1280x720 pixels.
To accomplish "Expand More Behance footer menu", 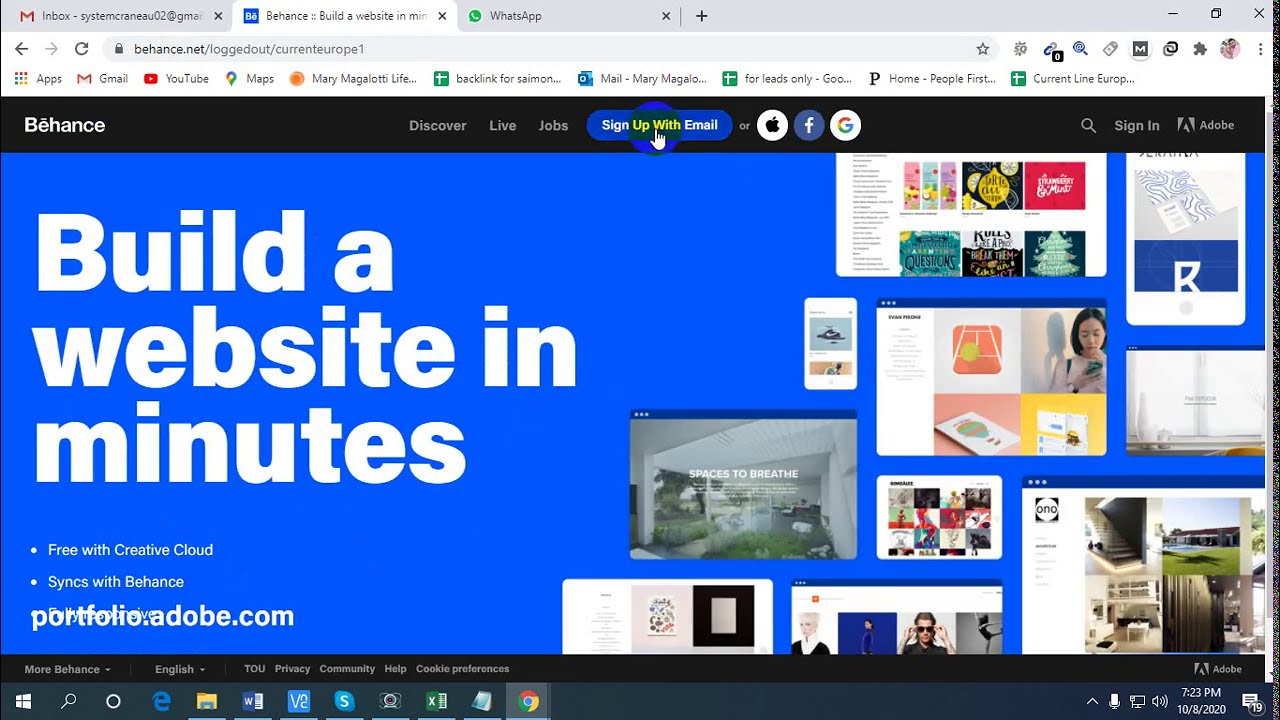I will point(67,669).
